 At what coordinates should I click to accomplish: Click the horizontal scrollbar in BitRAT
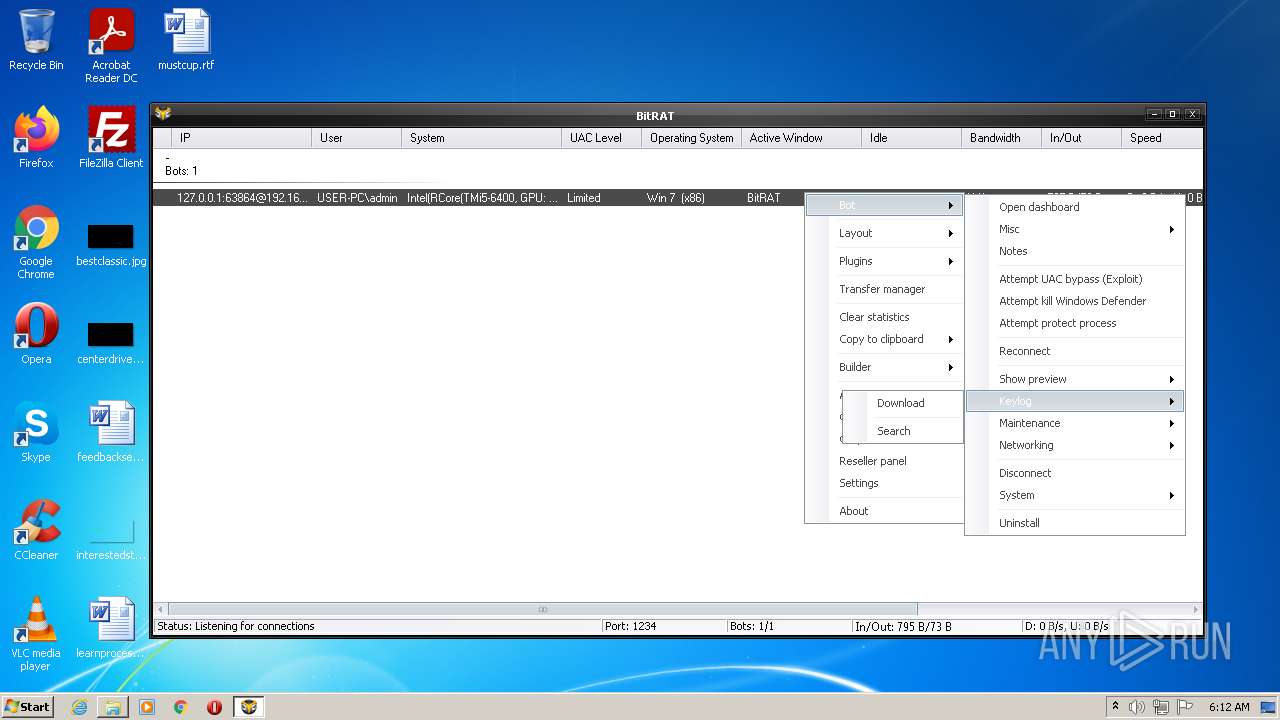pos(543,609)
